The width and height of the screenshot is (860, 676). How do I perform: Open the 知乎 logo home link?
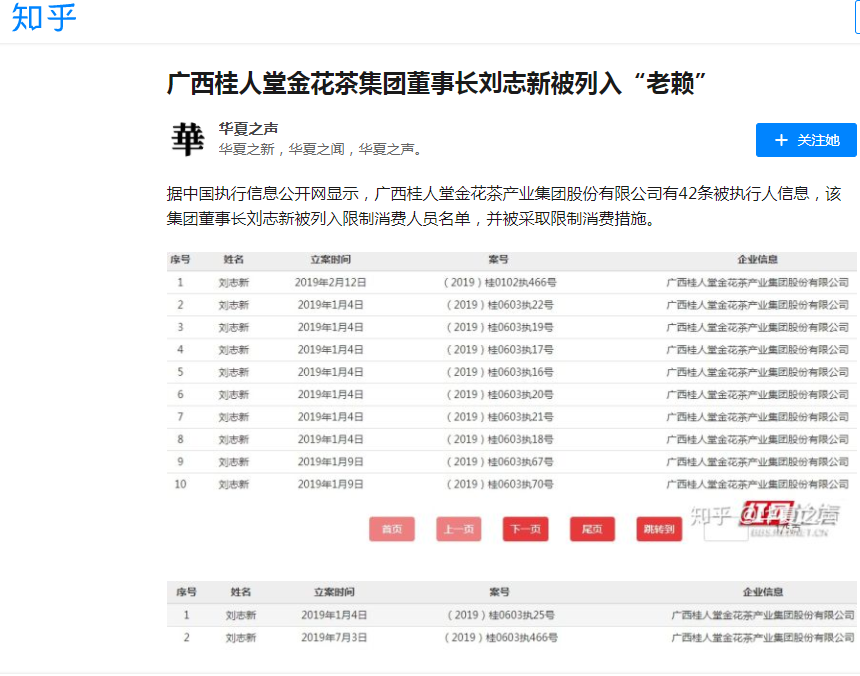pyautogui.click(x=44, y=17)
